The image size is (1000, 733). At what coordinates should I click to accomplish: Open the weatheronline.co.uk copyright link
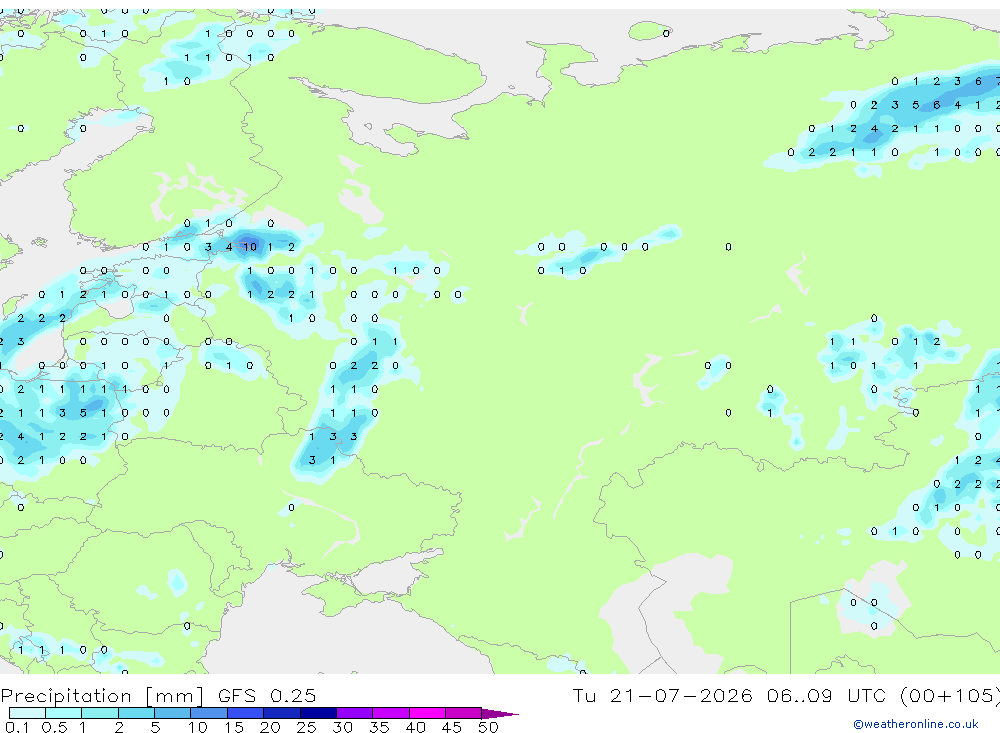point(916,724)
